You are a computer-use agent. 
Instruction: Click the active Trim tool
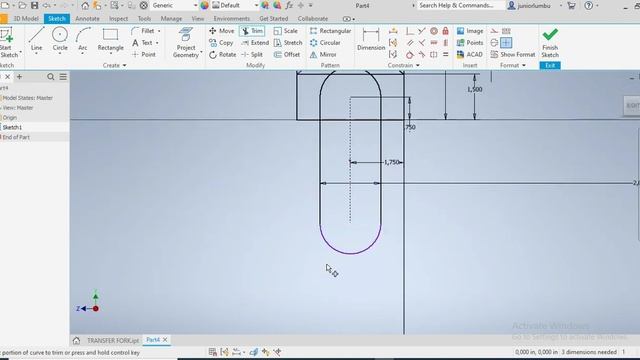252,31
